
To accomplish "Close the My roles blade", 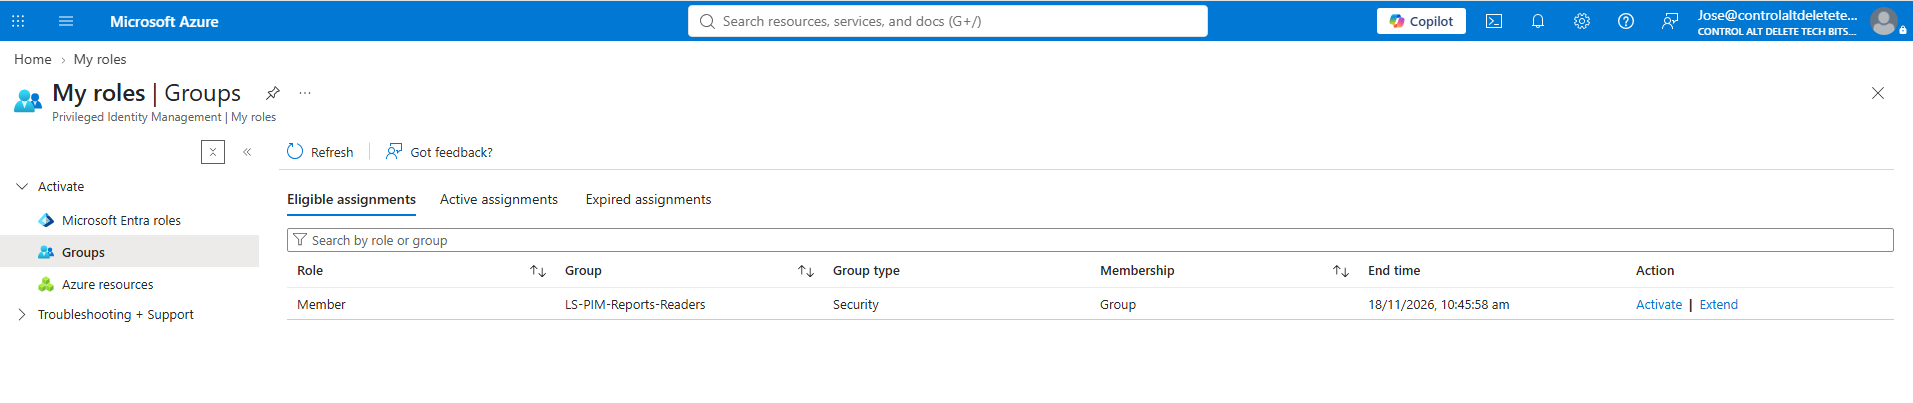I will (1878, 93).
